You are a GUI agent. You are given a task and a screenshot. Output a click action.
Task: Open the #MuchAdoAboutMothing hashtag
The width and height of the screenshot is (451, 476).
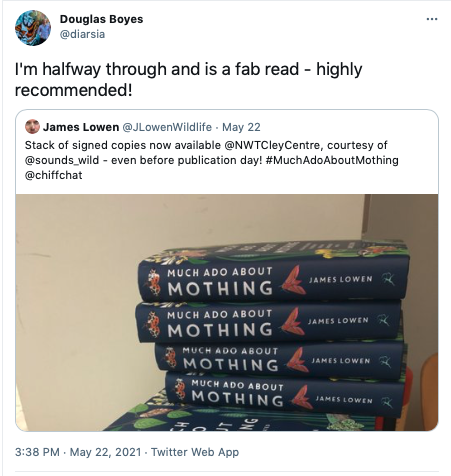332,160
